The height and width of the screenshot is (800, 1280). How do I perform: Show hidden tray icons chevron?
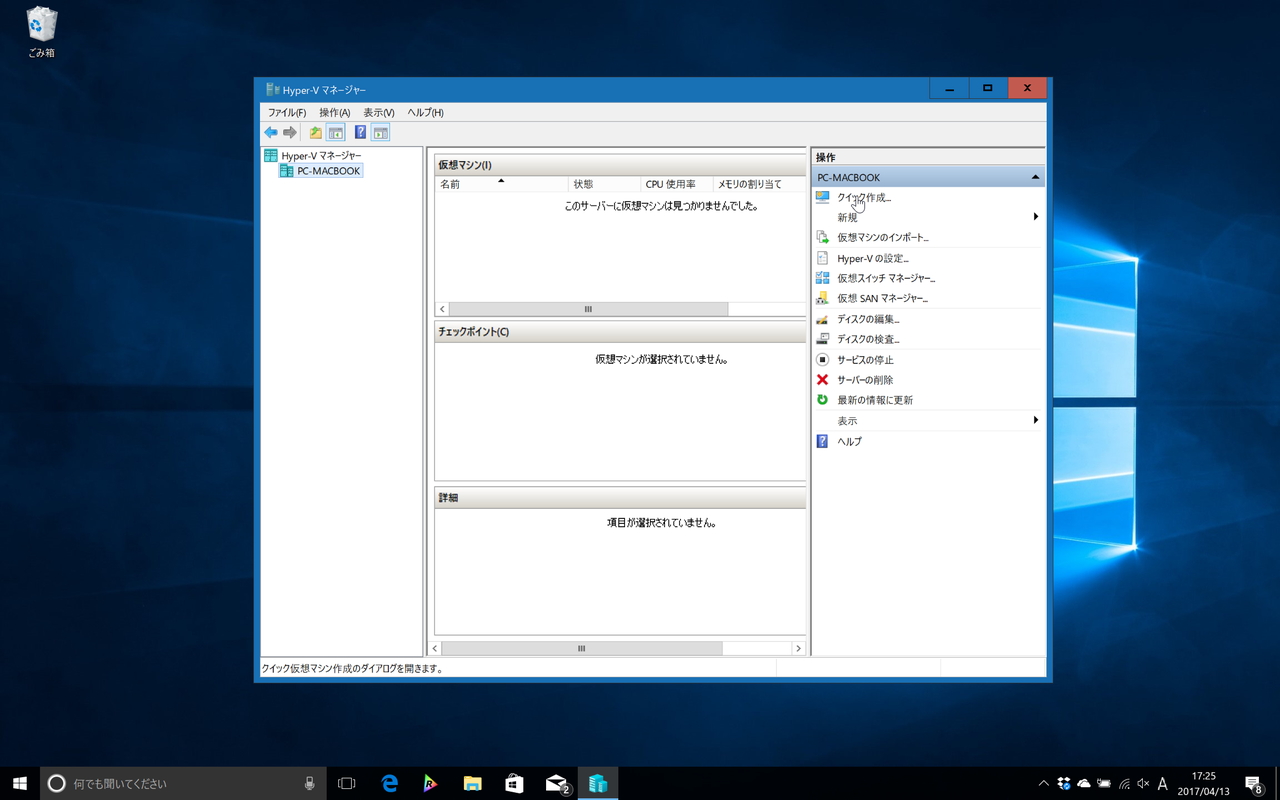(1044, 784)
